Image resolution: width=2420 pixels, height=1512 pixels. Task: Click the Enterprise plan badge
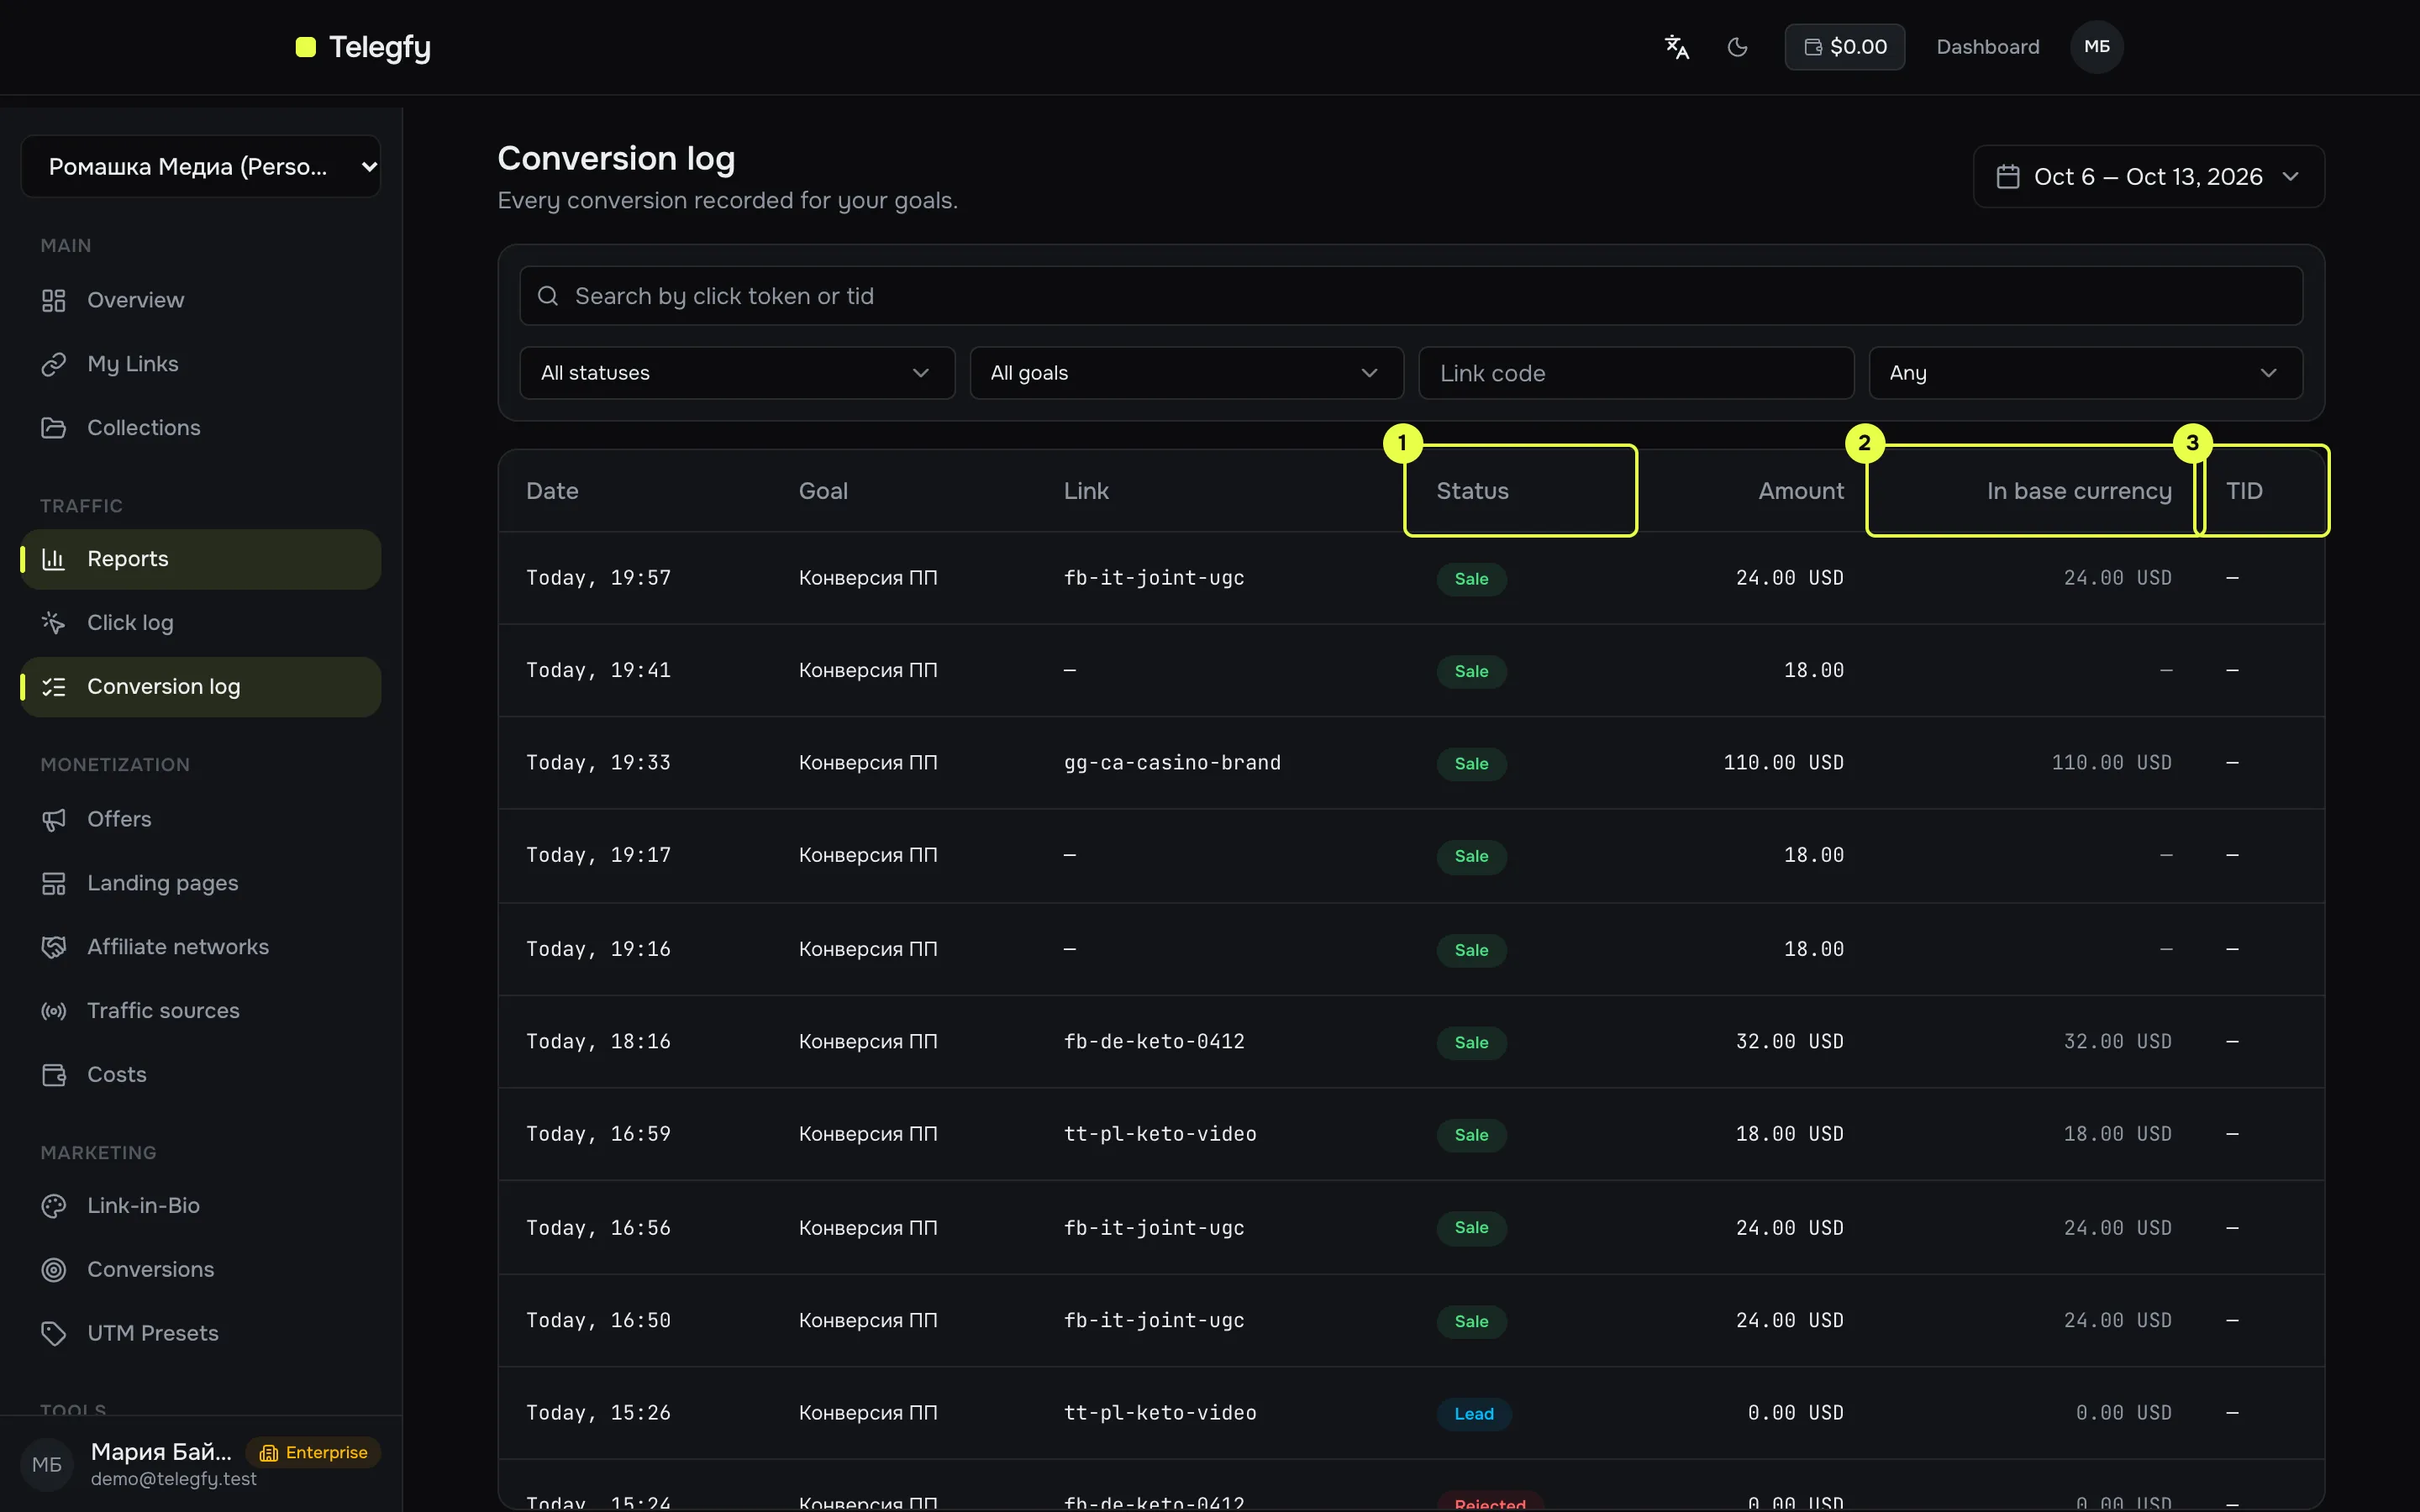coord(313,1453)
